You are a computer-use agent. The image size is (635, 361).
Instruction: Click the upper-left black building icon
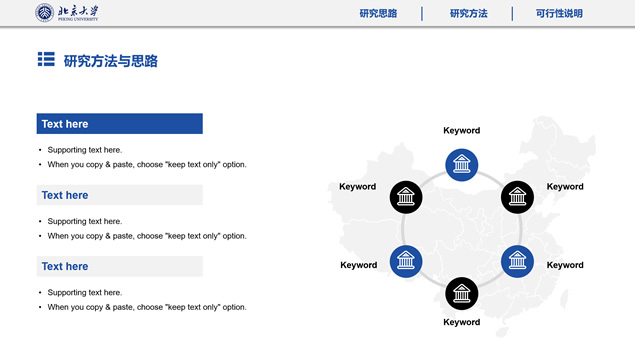click(x=406, y=197)
